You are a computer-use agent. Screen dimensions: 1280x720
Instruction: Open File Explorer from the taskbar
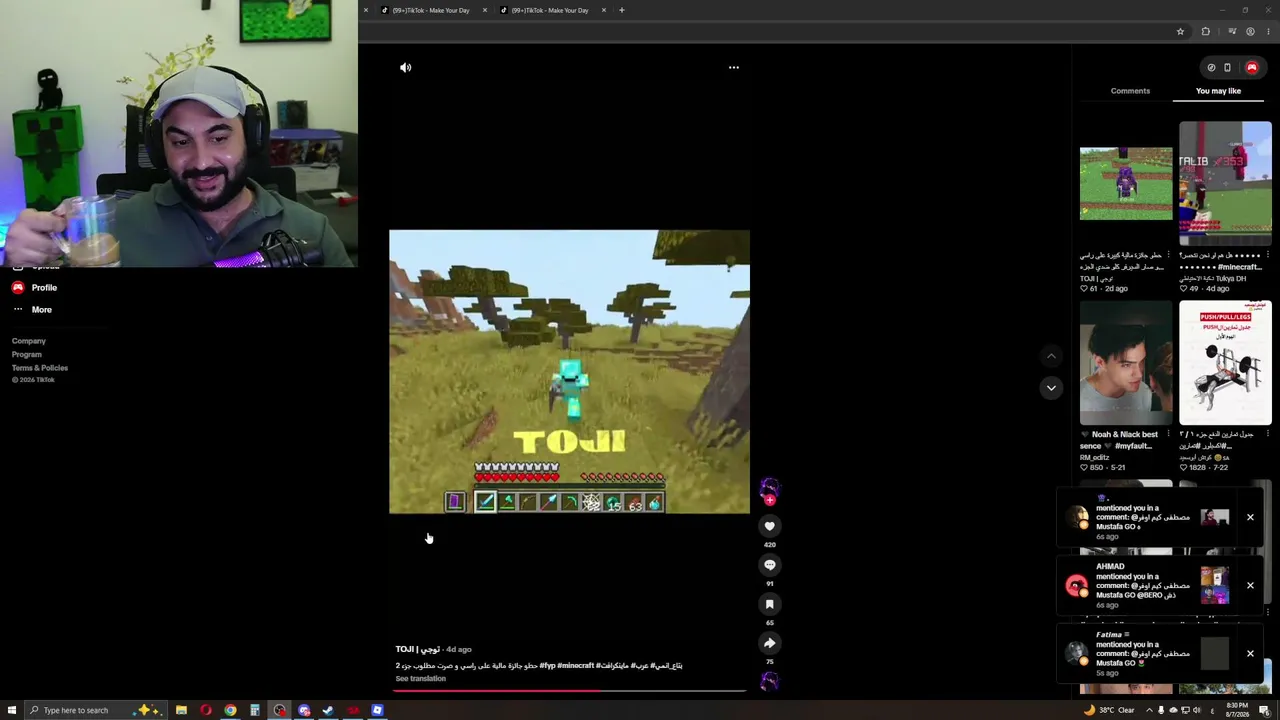[x=181, y=711]
